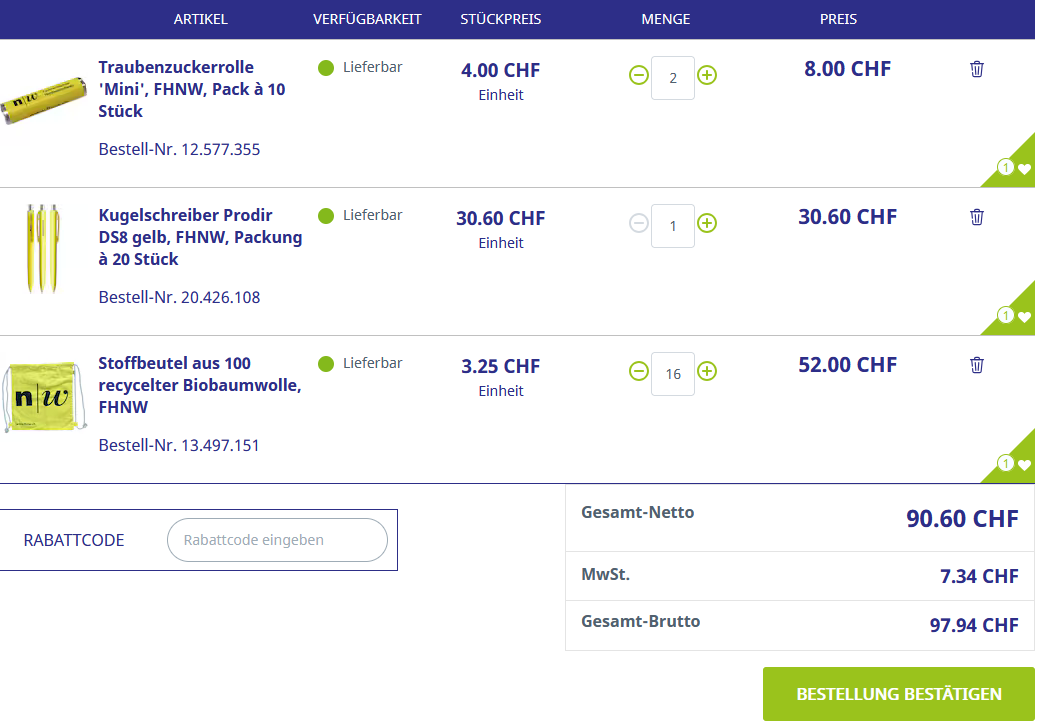Add one more Kugelschreiber using plus icon
Image resolution: width=1045 pixels, height=725 pixels.
tap(707, 224)
